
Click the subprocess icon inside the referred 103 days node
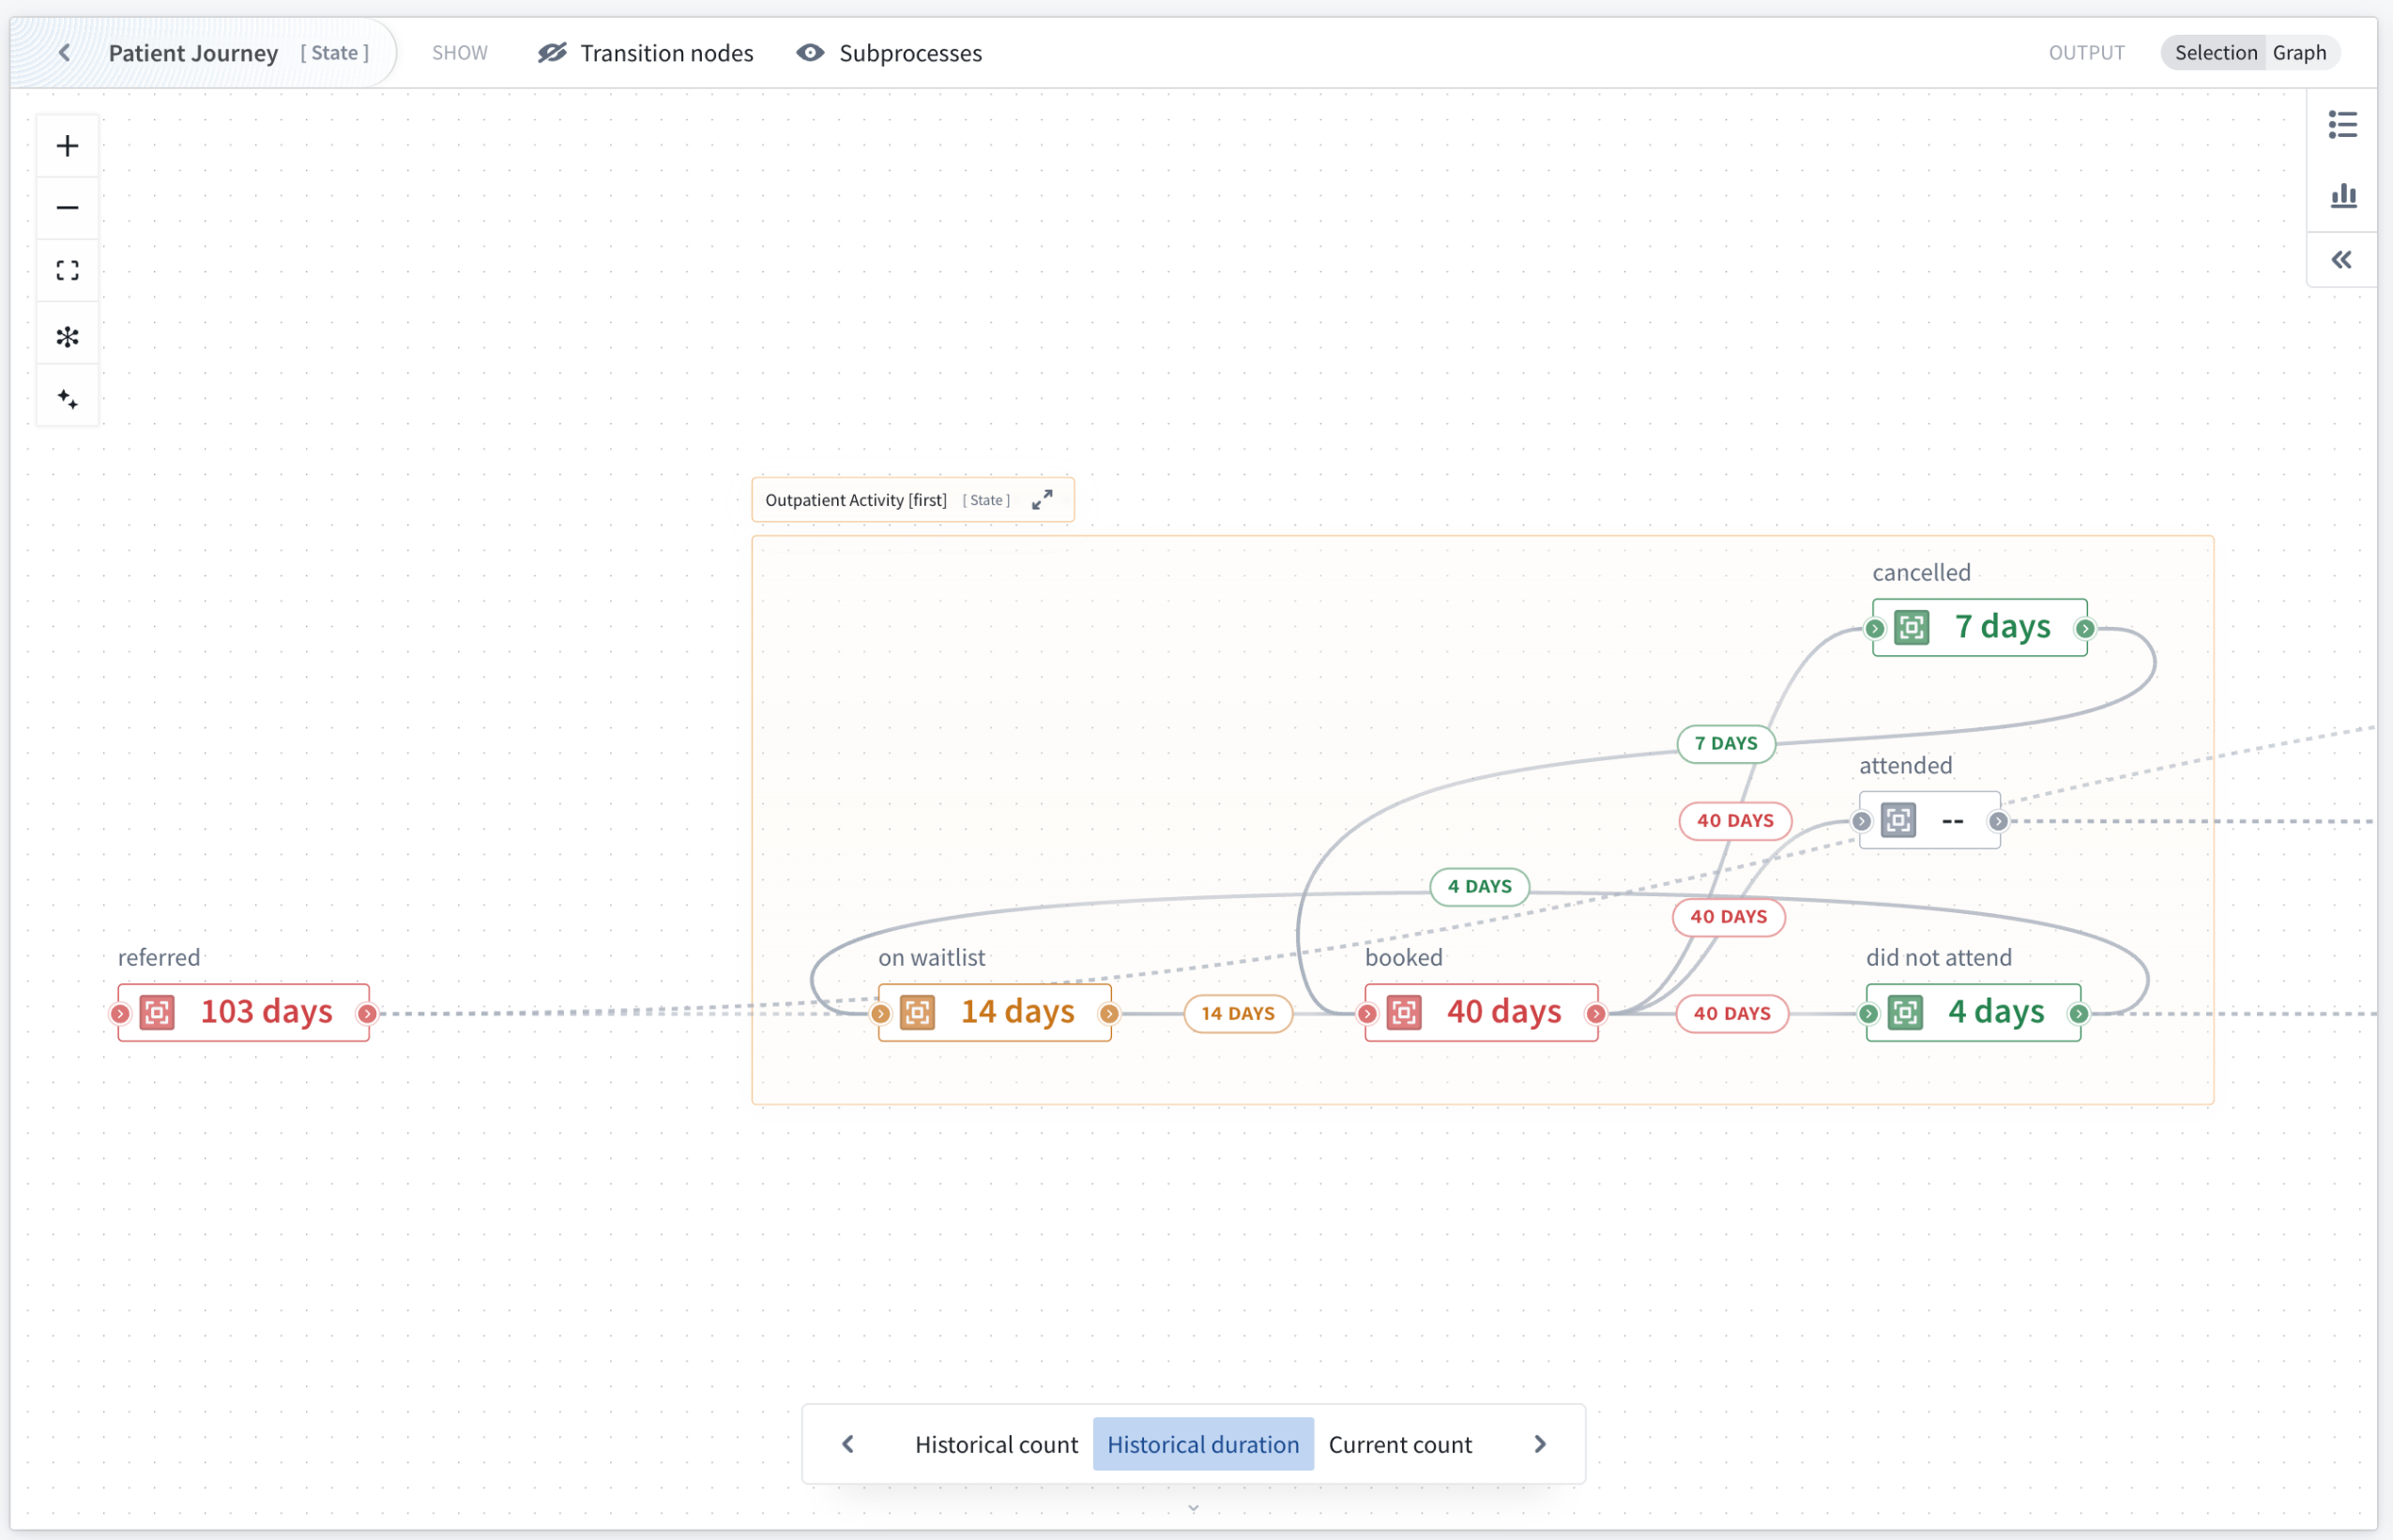pos(157,1011)
